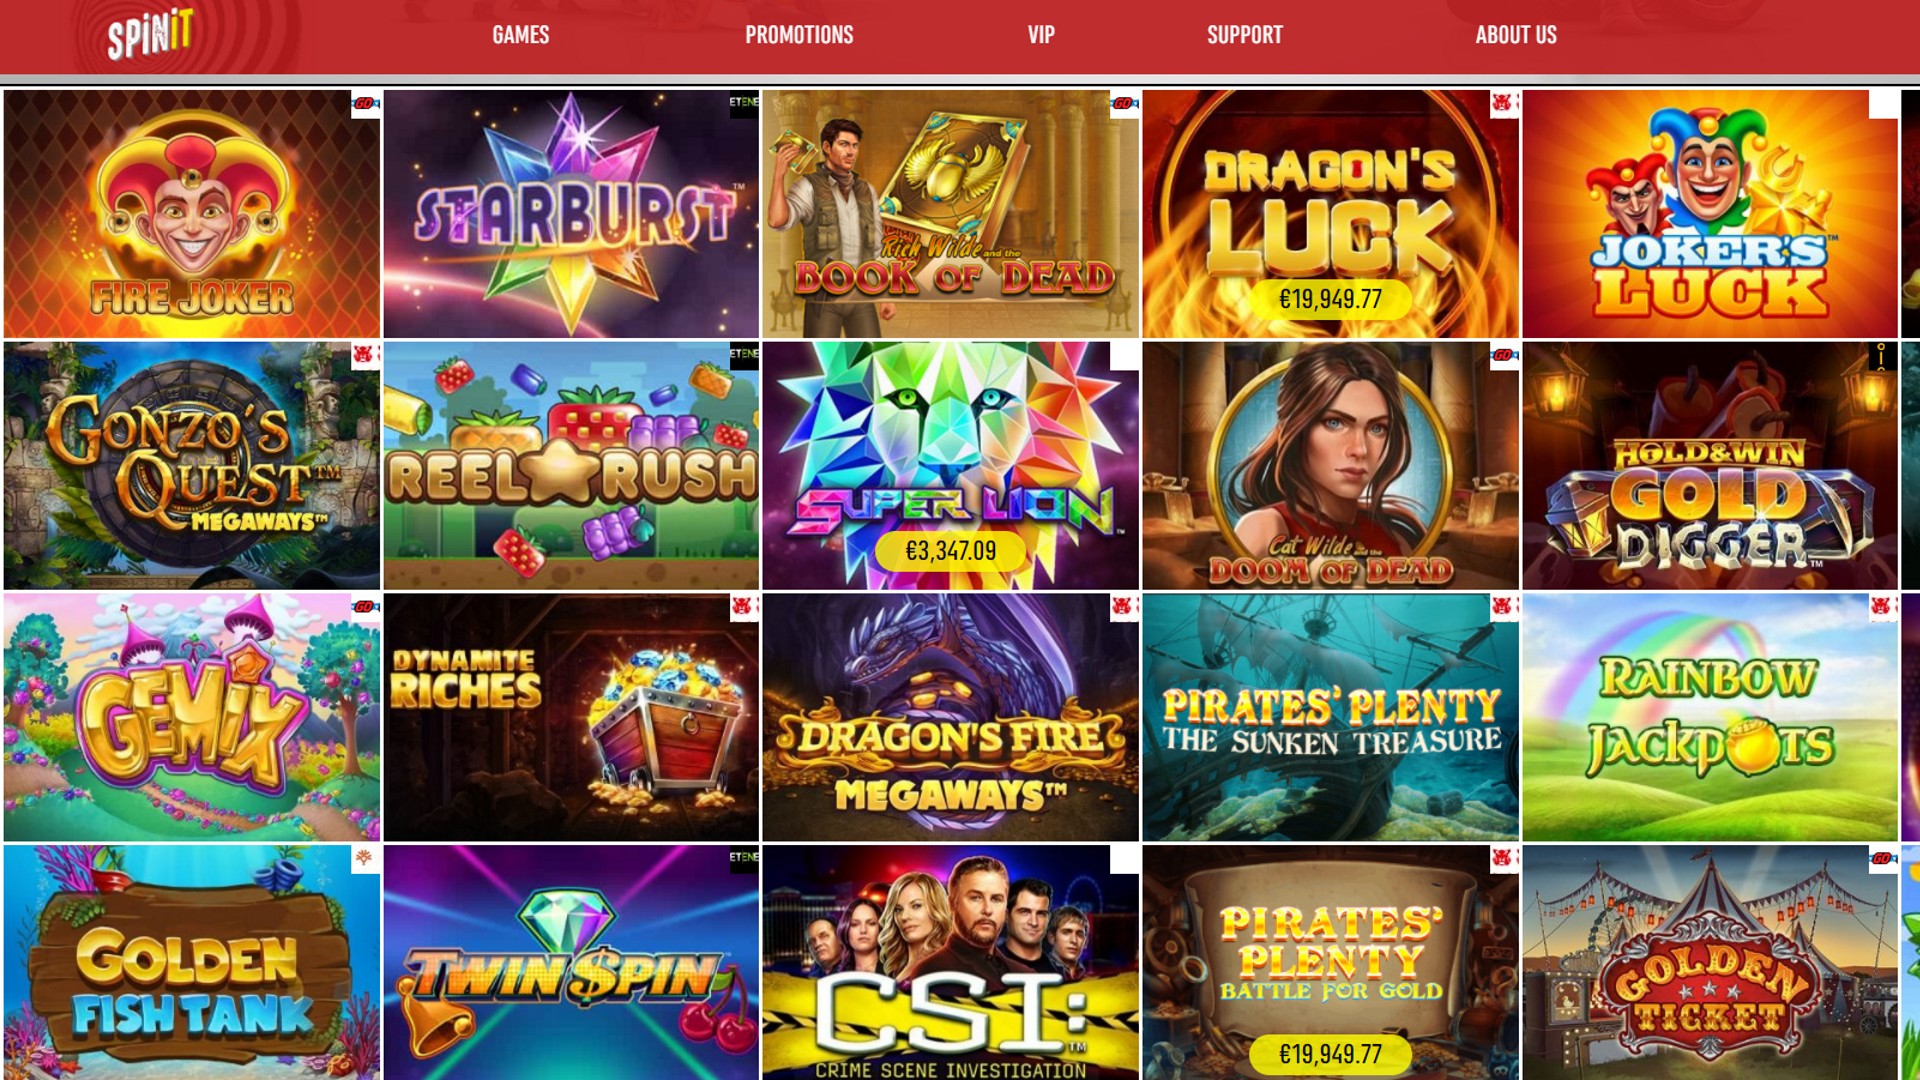Viewport: 1920px width, 1080px height.
Task: Open the Support link
Action: click(x=1245, y=35)
